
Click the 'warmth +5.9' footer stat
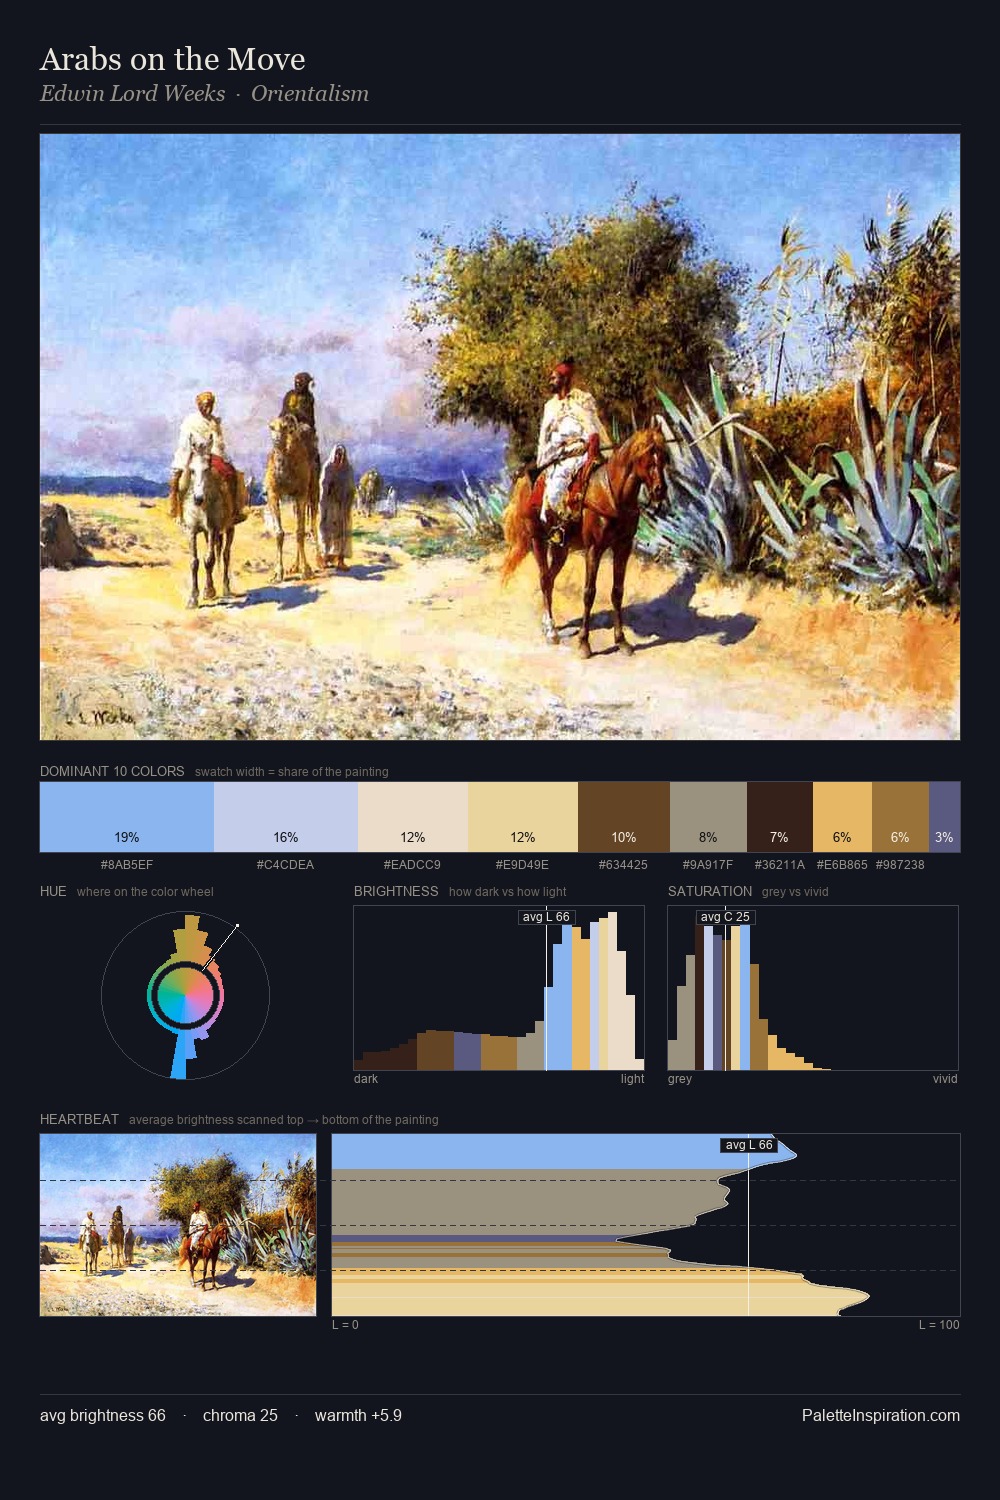[358, 1415]
